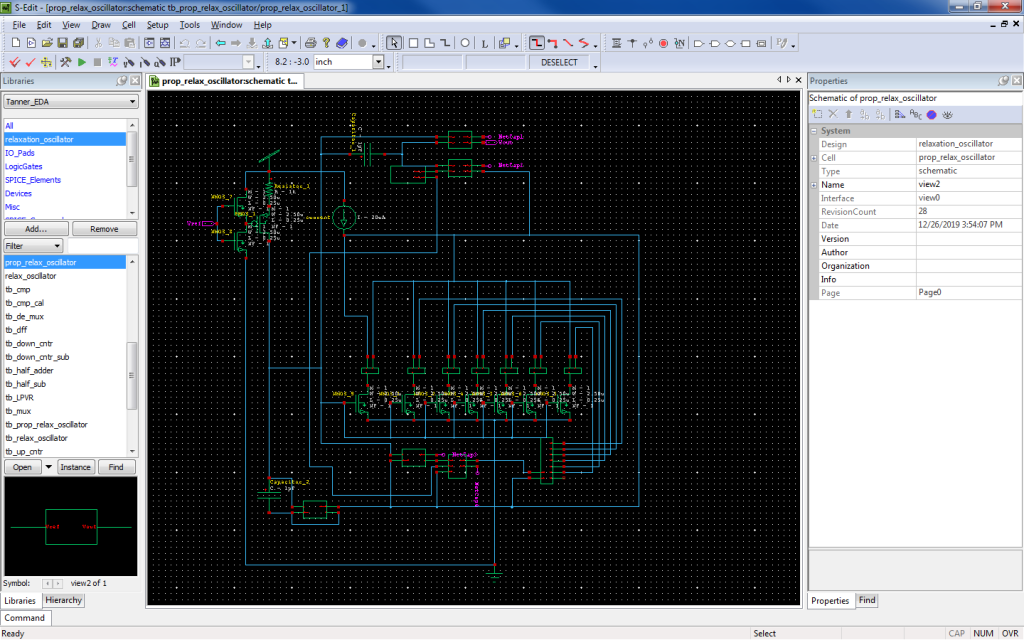Open the Setup menu
Image resolution: width=1024 pixels, height=640 pixels.
(x=156, y=25)
